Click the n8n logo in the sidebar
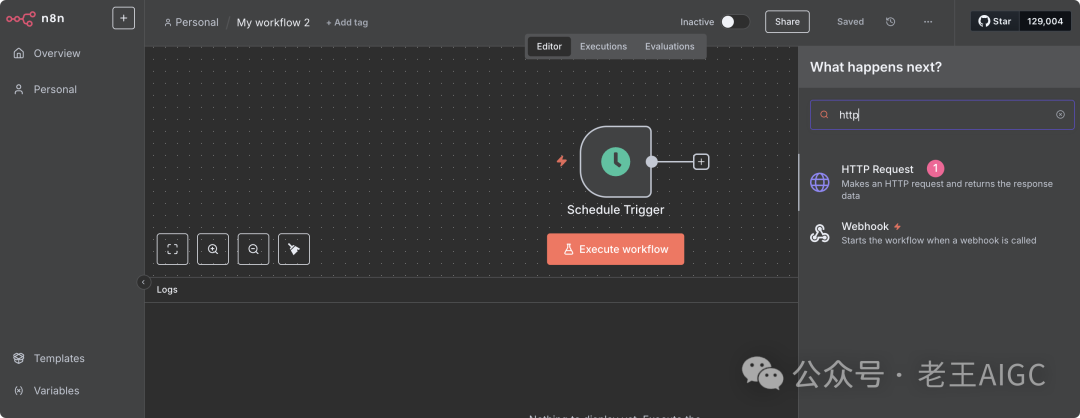 tap(35, 19)
